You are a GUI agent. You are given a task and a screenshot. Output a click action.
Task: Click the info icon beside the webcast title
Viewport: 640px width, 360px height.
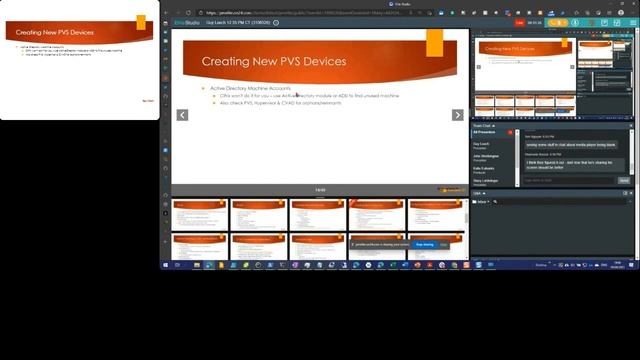coord(276,23)
